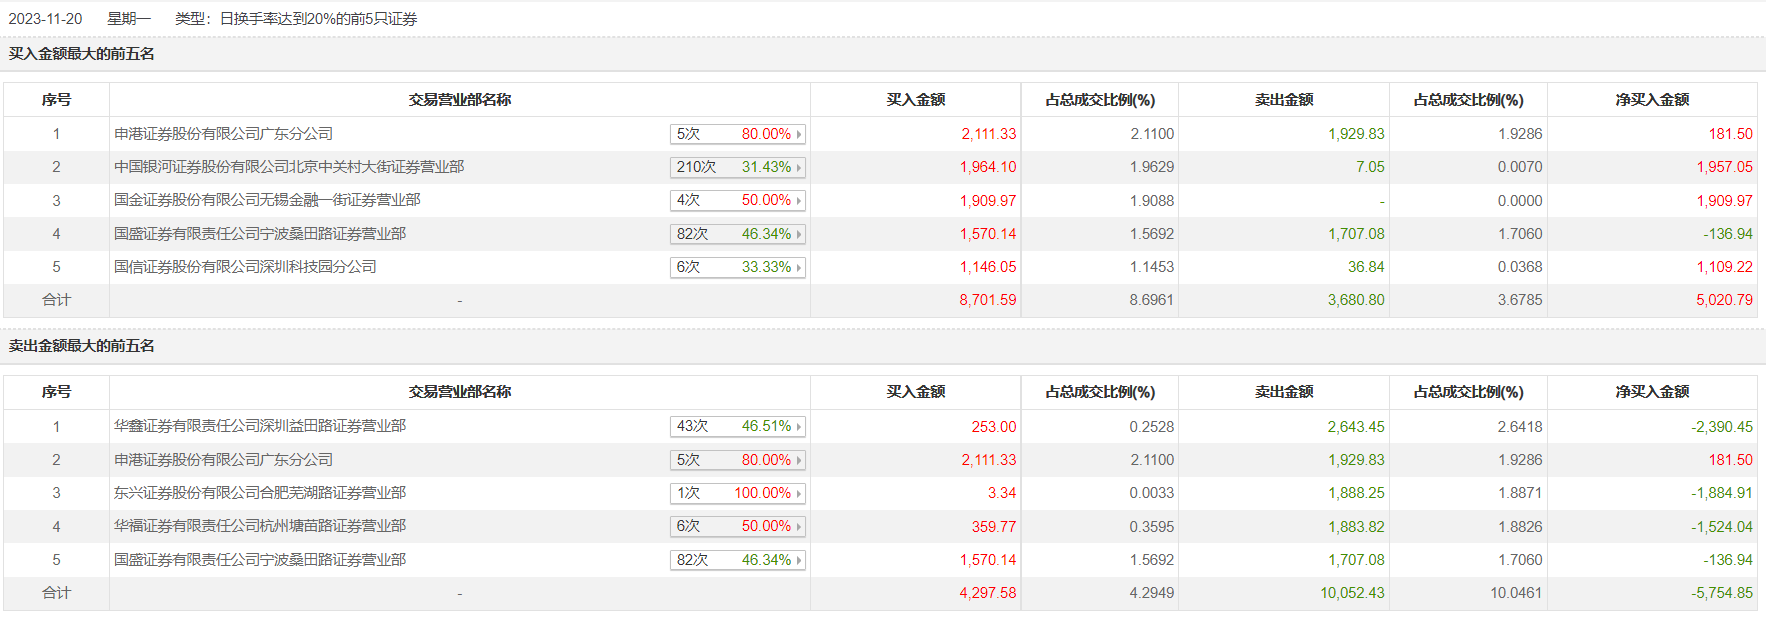Image resolution: width=1766 pixels, height=617 pixels.
Task: Click net buy total 5,020.79
Action: pyautogui.click(x=1724, y=300)
